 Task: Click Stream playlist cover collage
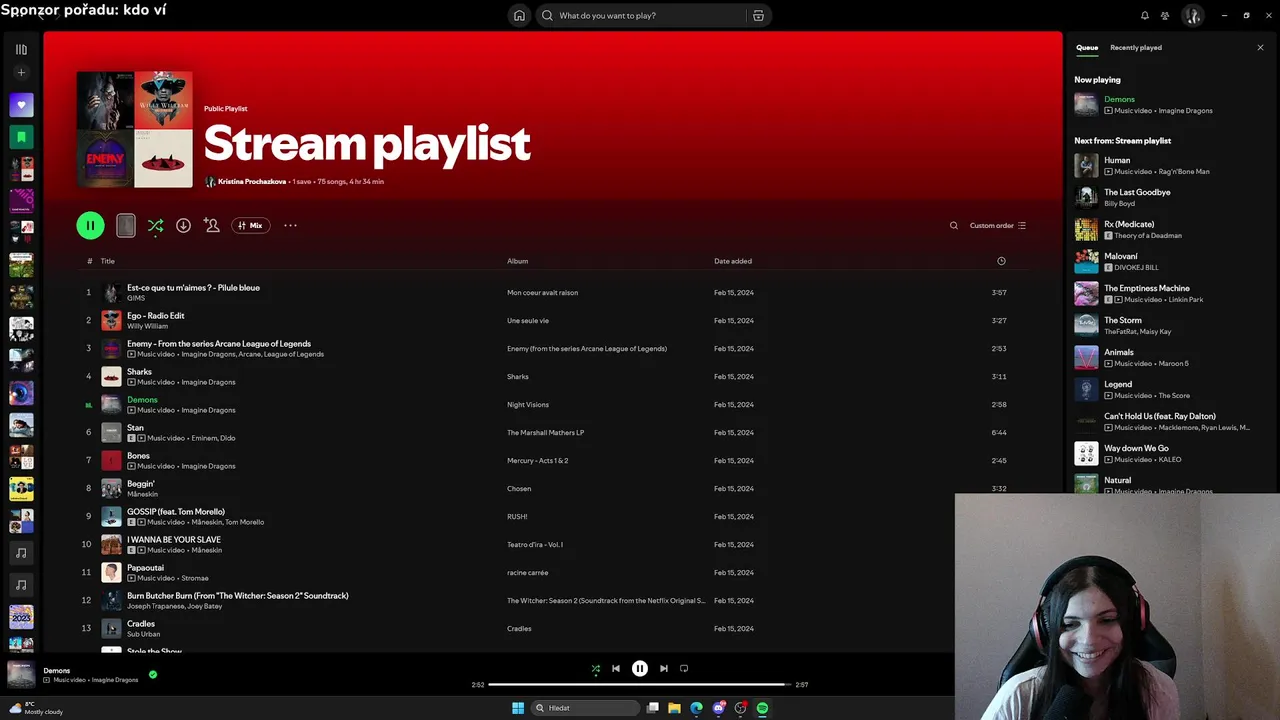coord(135,129)
